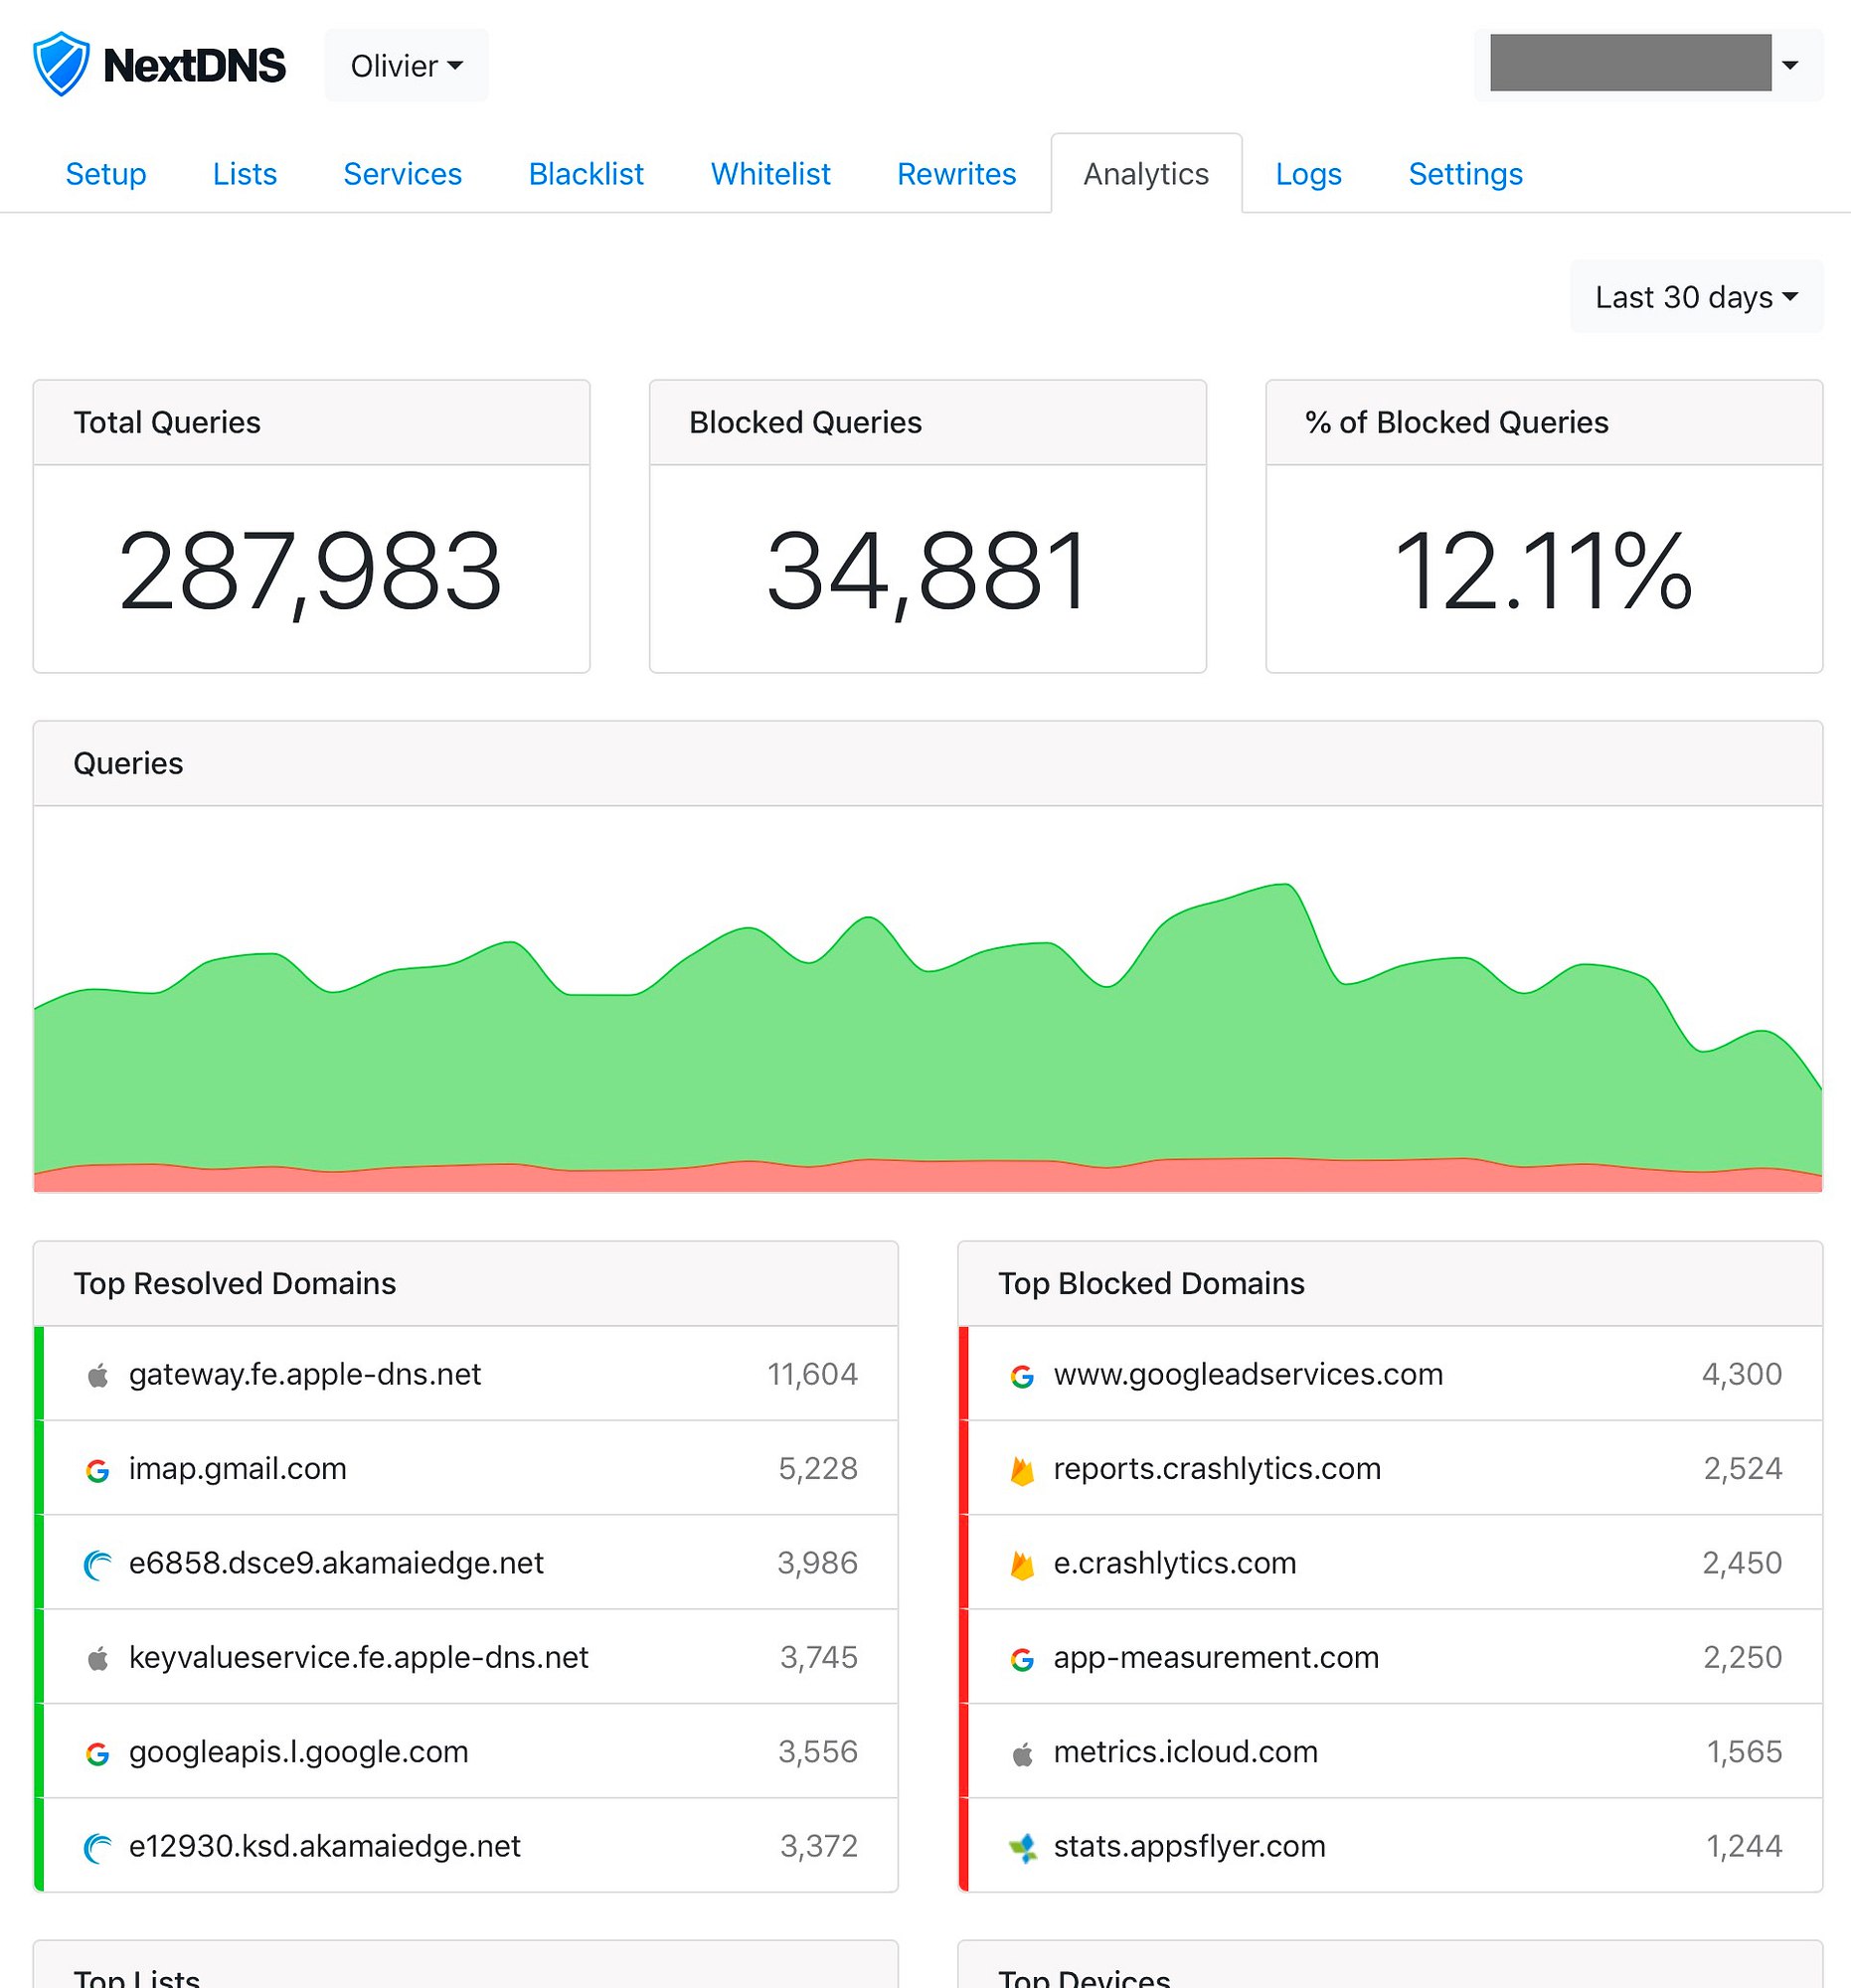
Task: Select the reports.crashlytics.com blocked domain
Action: click(1217, 1468)
